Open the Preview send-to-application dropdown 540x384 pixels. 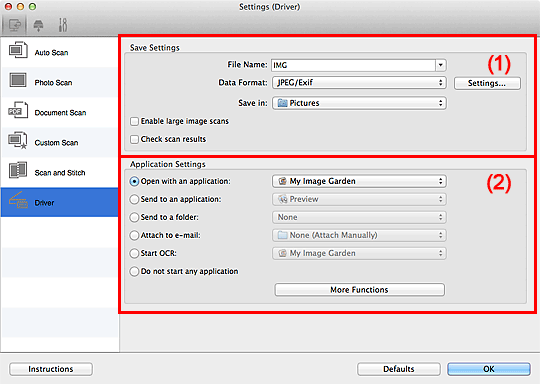359,199
